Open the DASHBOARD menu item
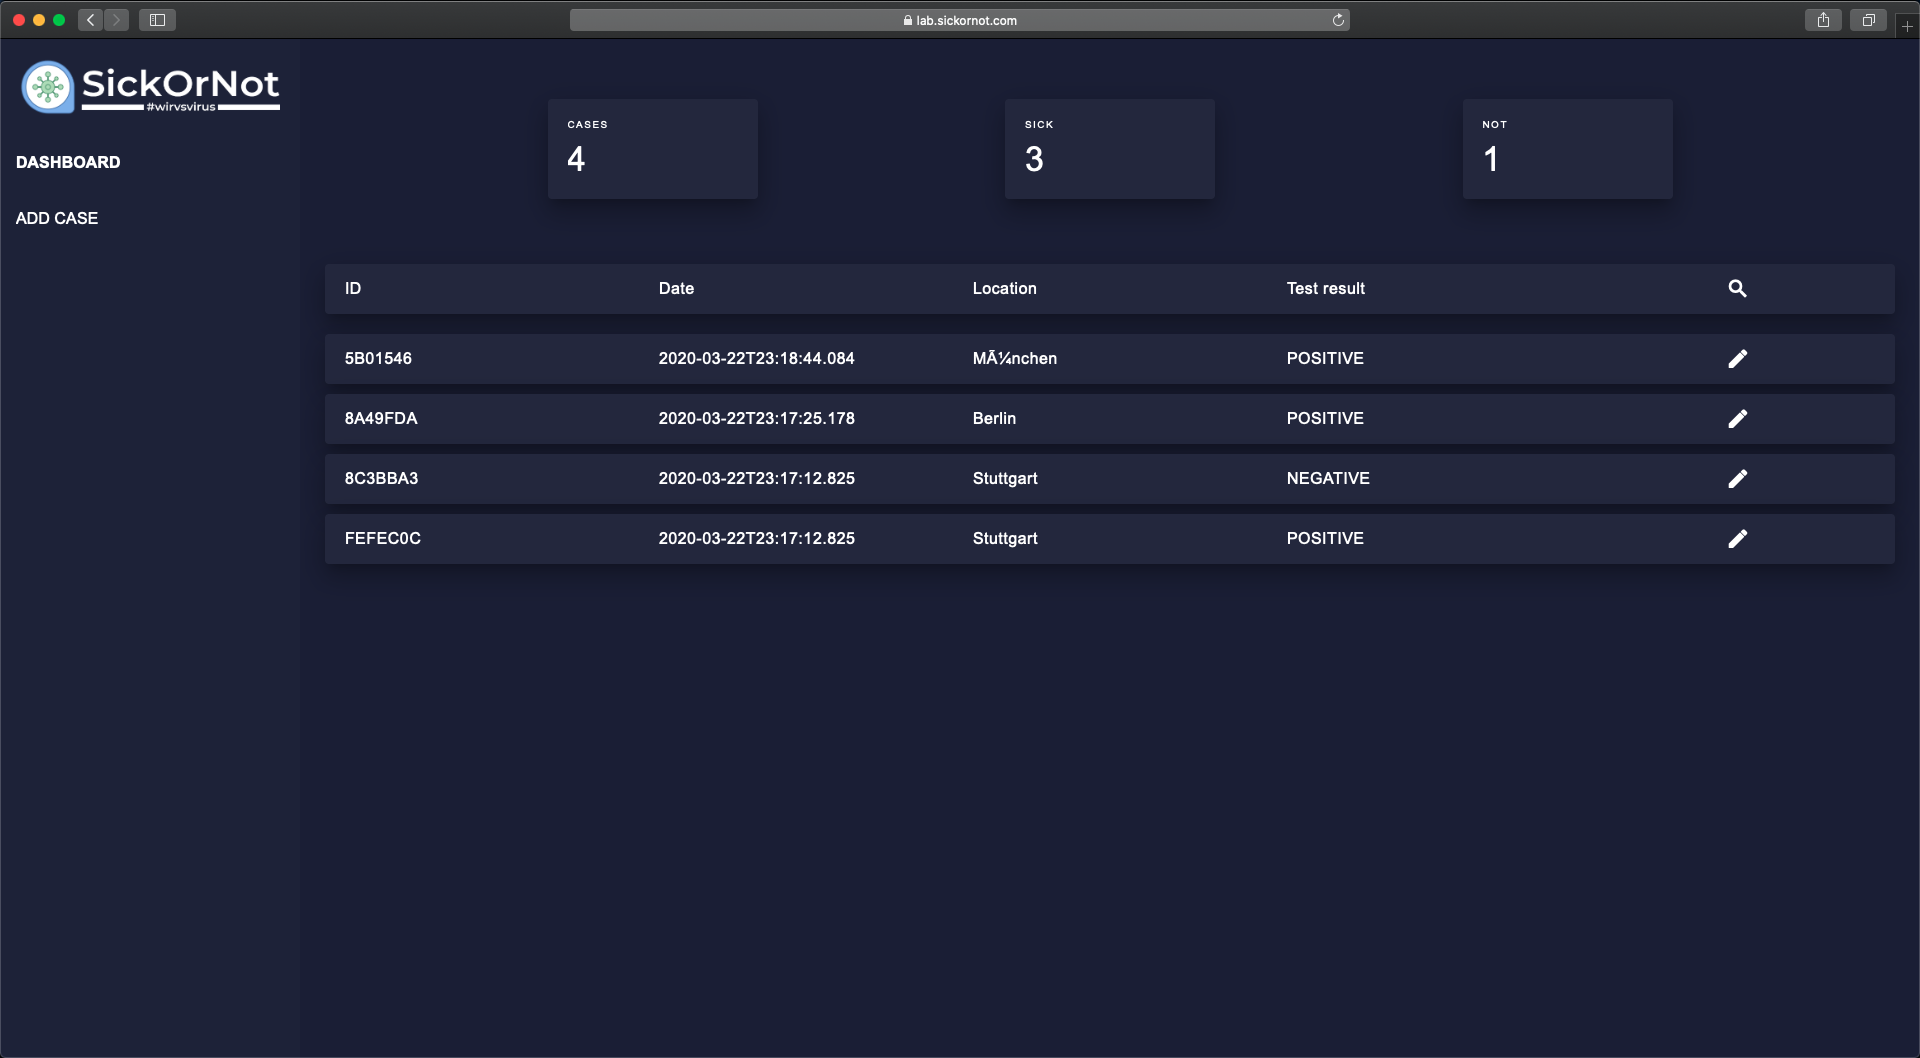Image resolution: width=1920 pixels, height=1058 pixels. tap(68, 162)
